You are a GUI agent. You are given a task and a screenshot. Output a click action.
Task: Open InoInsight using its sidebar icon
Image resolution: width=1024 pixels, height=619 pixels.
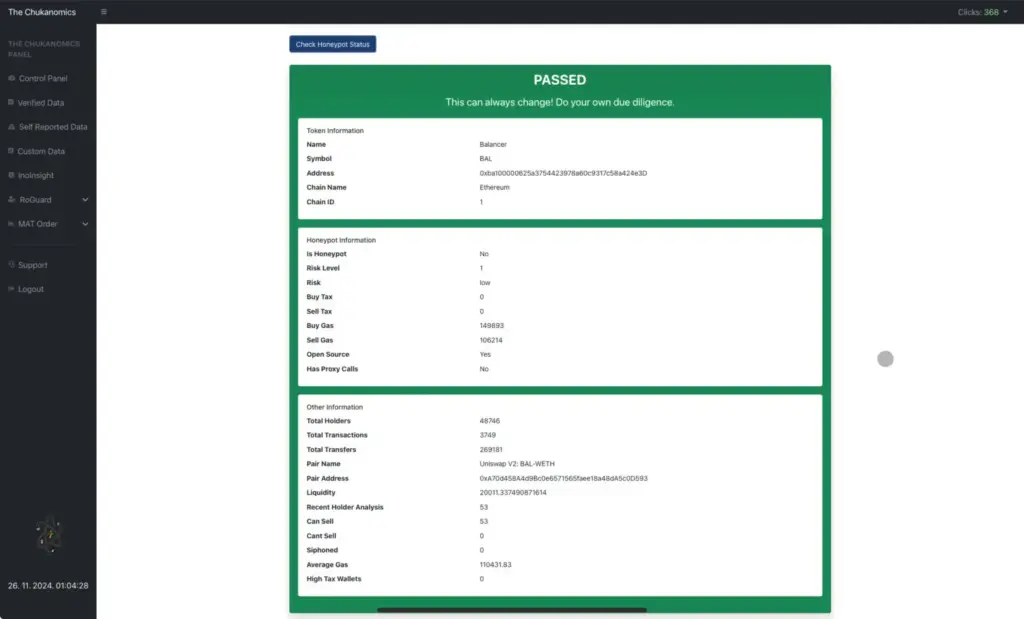[11, 175]
